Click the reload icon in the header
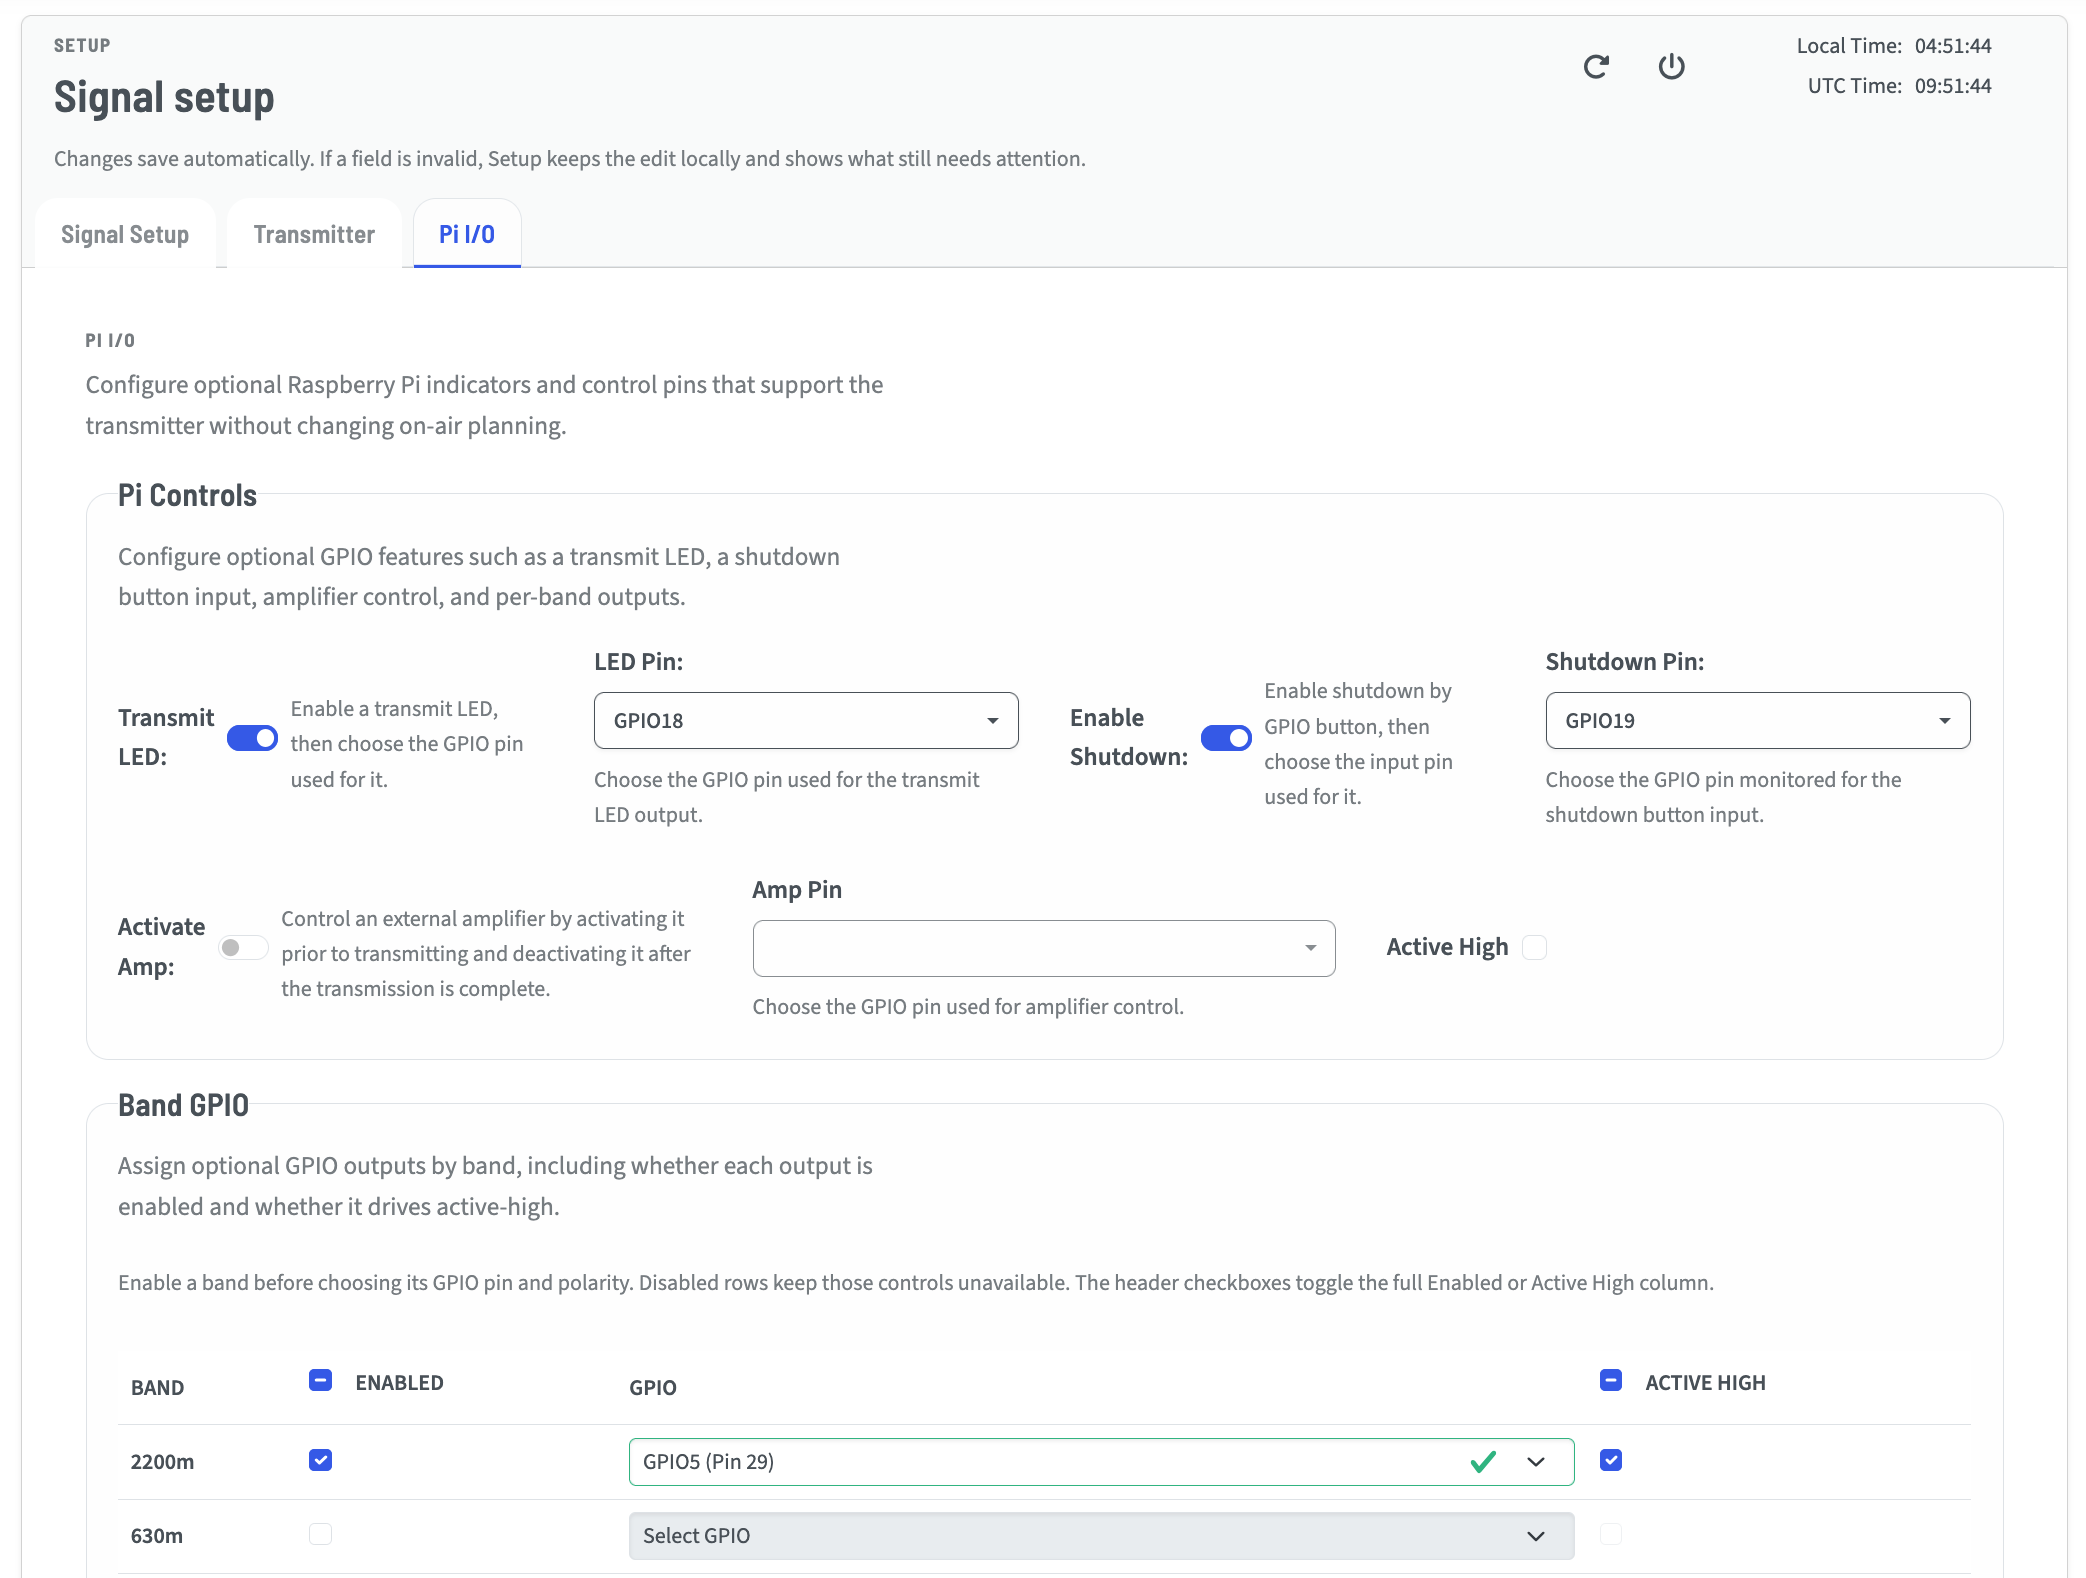This screenshot has height=1578, width=2086. pyautogui.click(x=1596, y=67)
